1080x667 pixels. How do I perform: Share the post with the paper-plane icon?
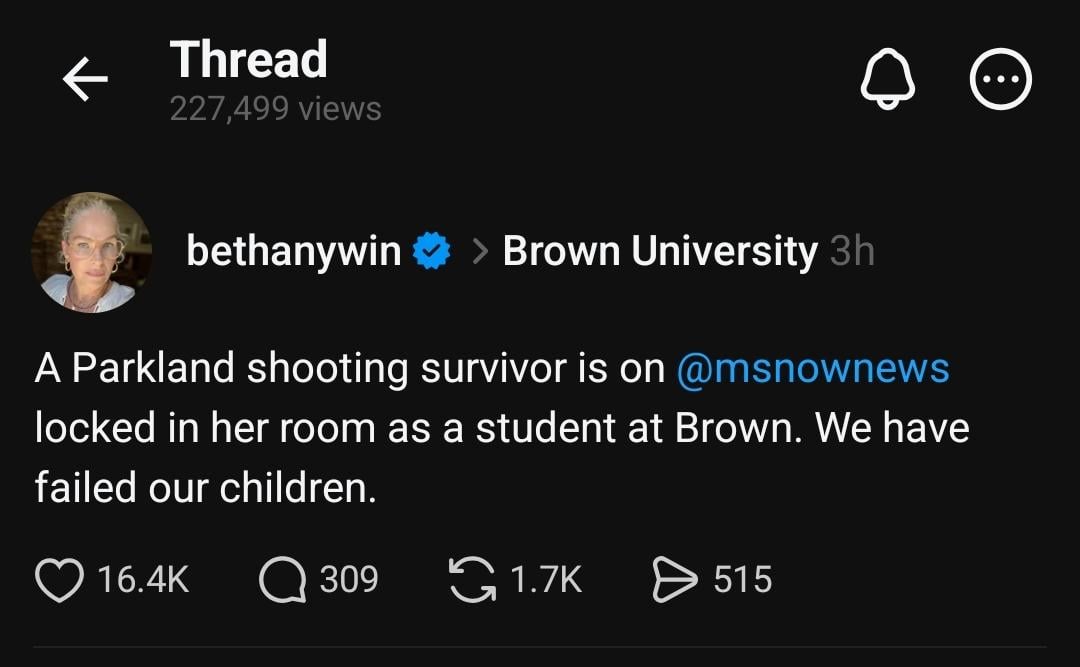[674, 580]
